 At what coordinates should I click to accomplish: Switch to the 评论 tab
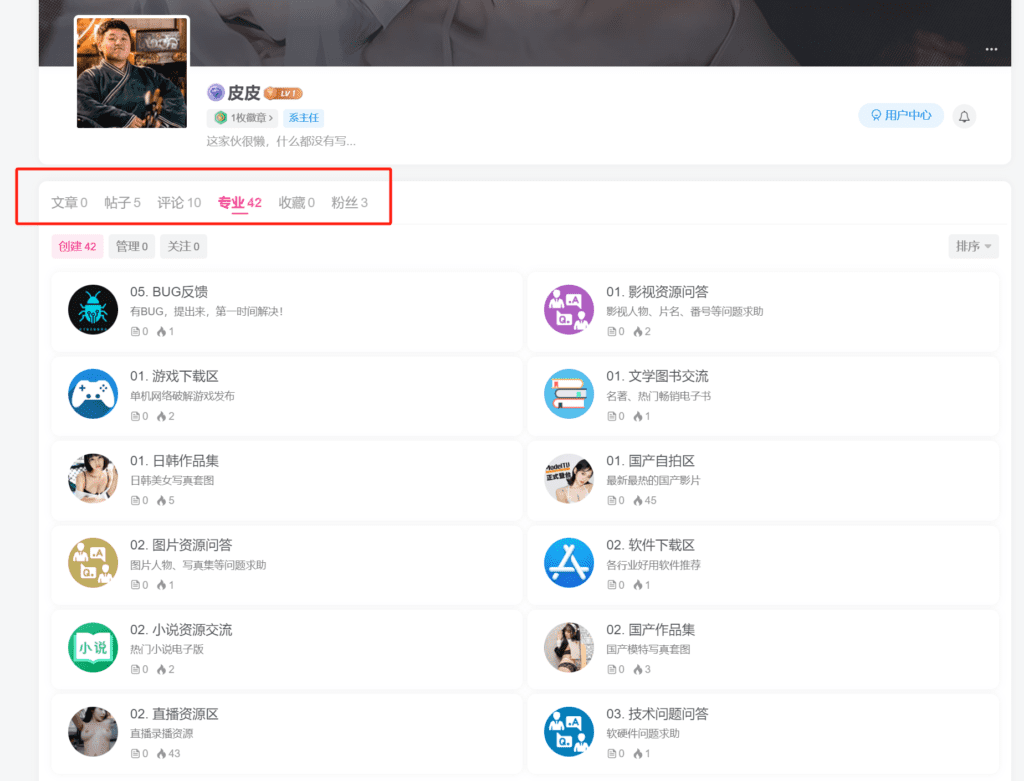click(179, 202)
